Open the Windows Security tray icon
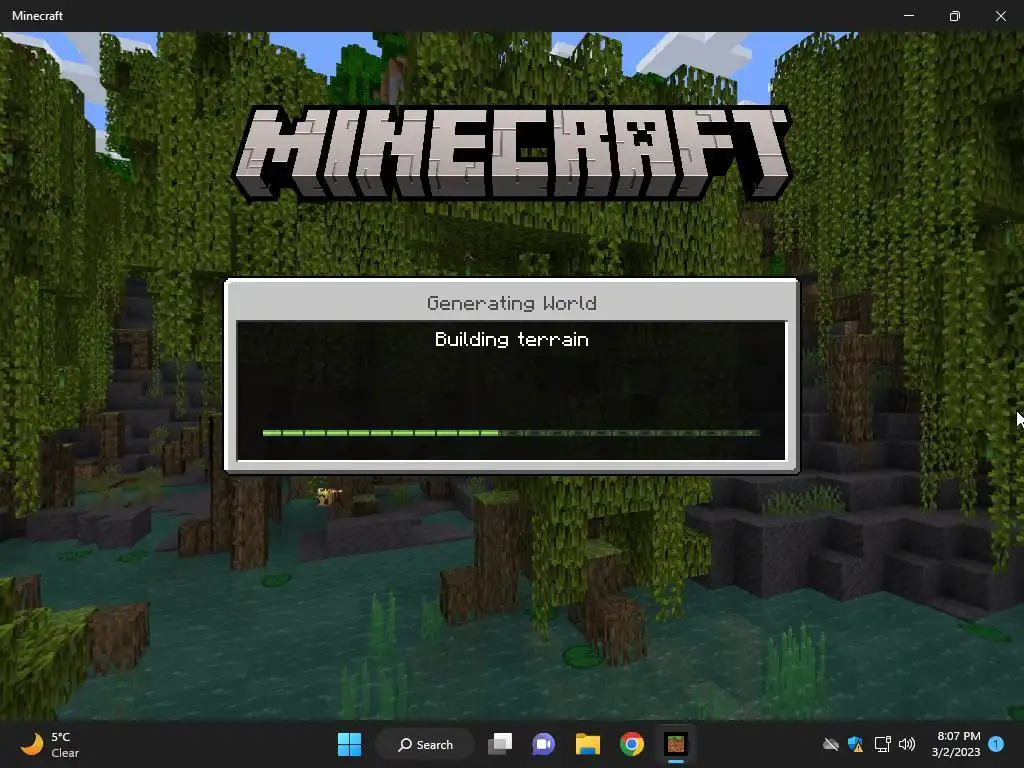 [856, 744]
